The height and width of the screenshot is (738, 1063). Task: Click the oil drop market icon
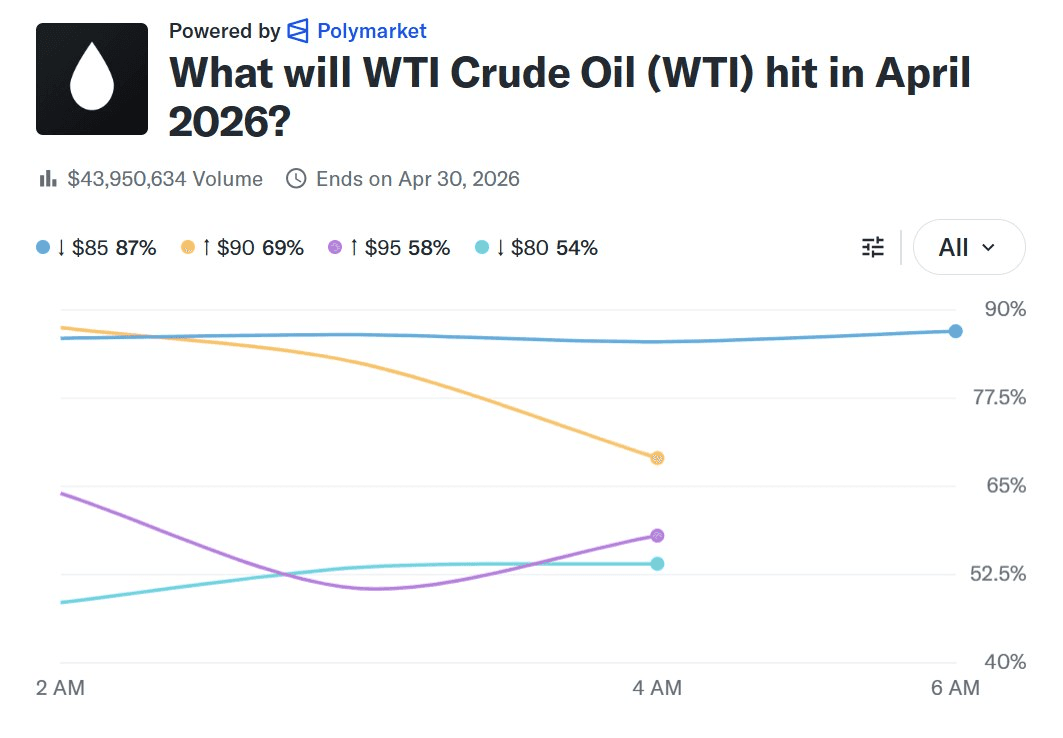pyautogui.click(x=92, y=79)
